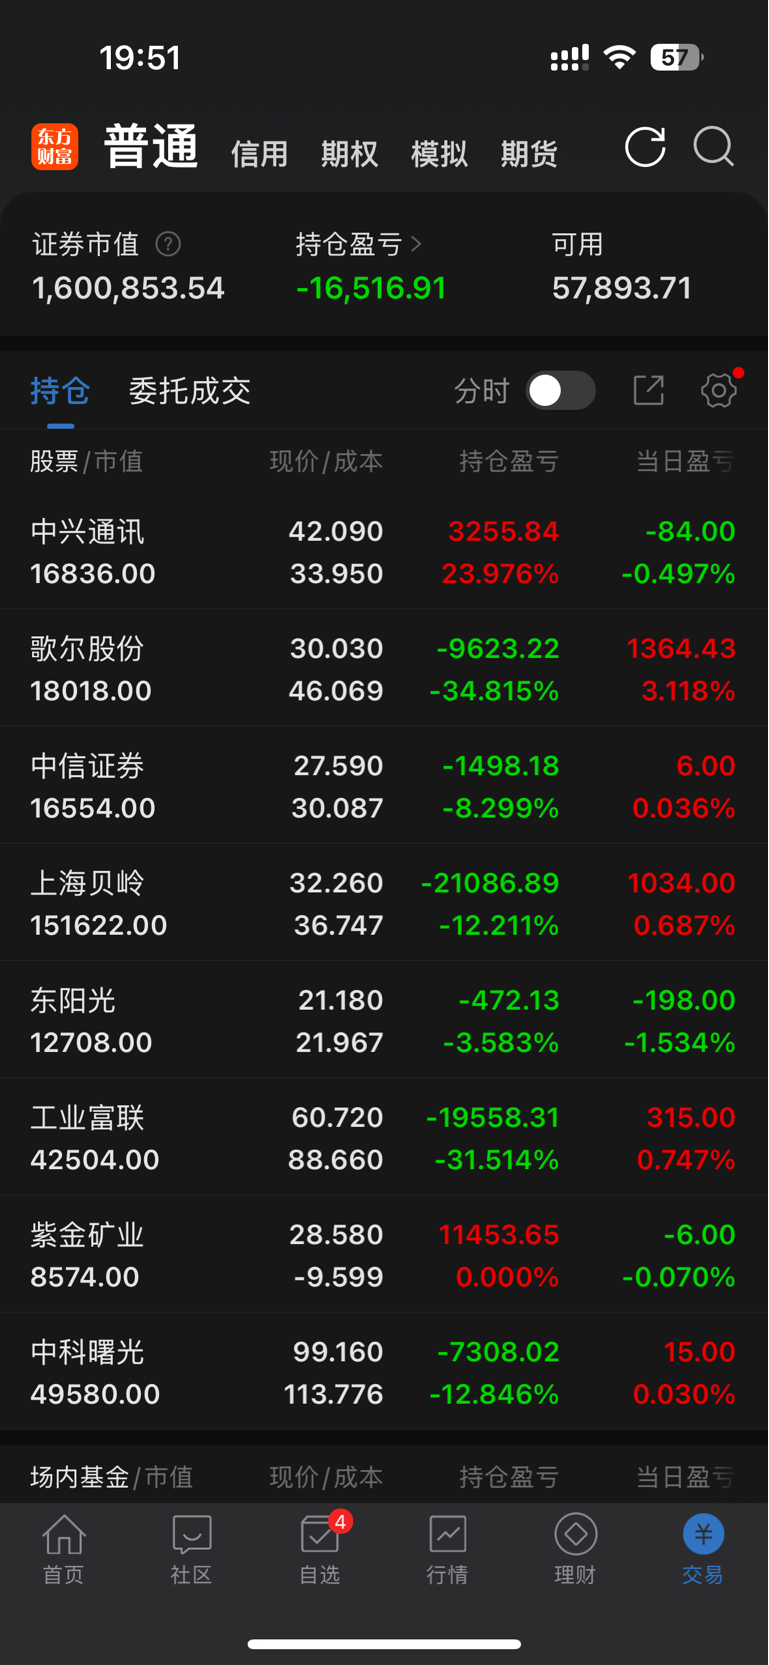This screenshot has width=769, height=1665.
Task: Tap the 东方财富 logo icon
Action: pyautogui.click(x=55, y=147)
